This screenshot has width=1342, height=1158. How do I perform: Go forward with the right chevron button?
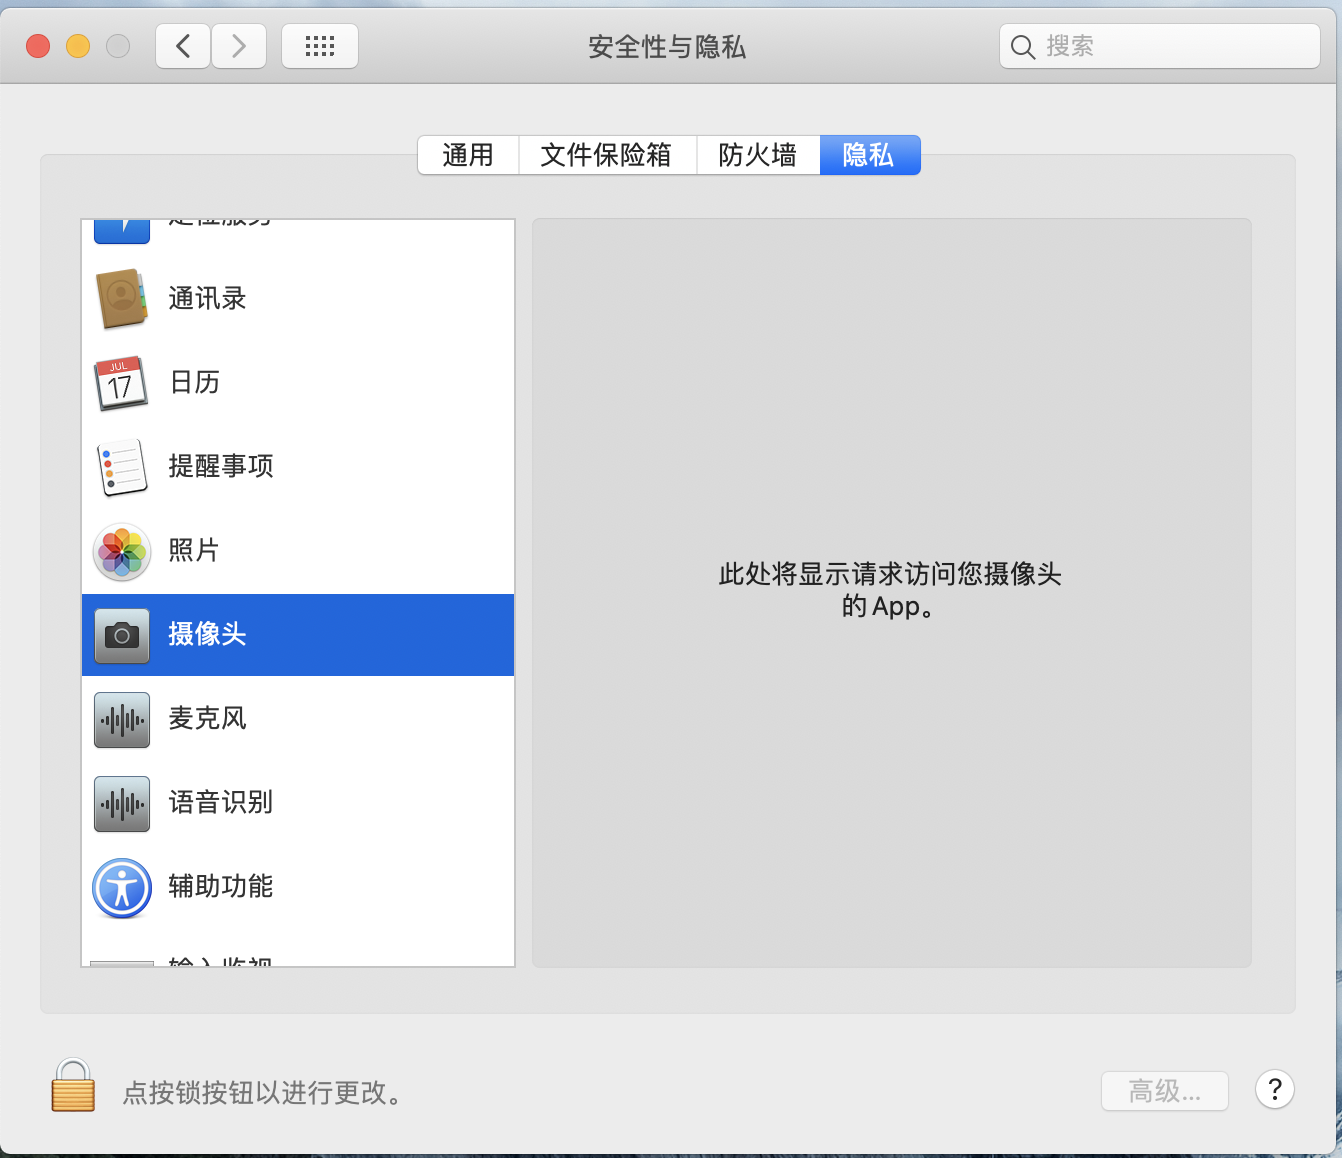pos(239,46)
